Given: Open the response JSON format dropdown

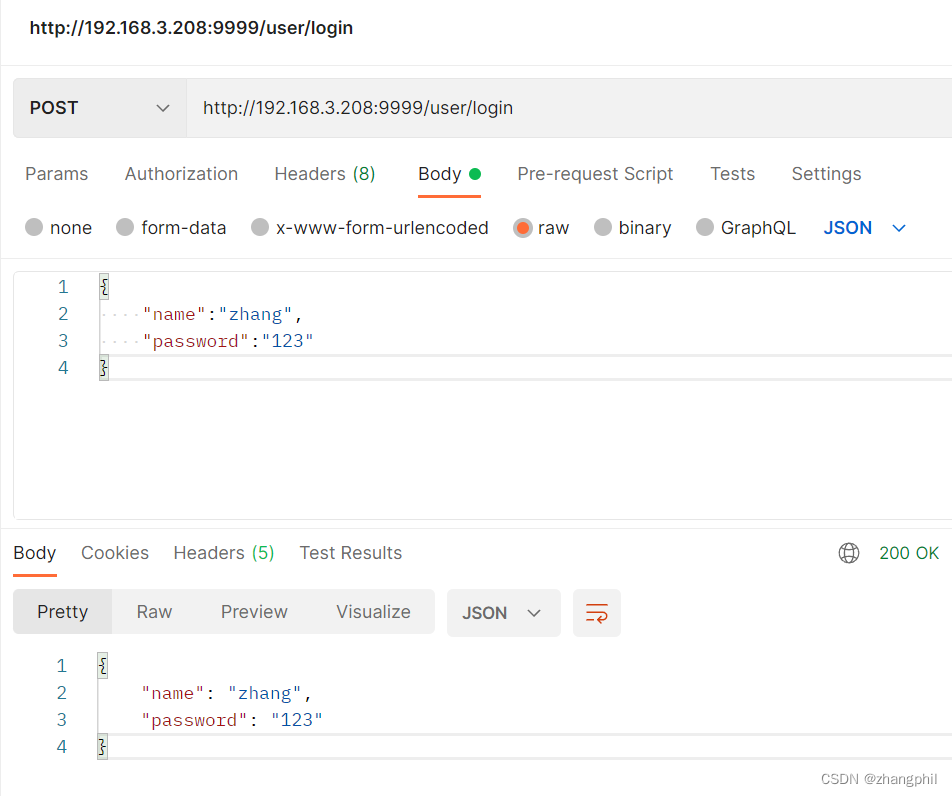Looking at the screenshot, I should [x=503, y=613].
